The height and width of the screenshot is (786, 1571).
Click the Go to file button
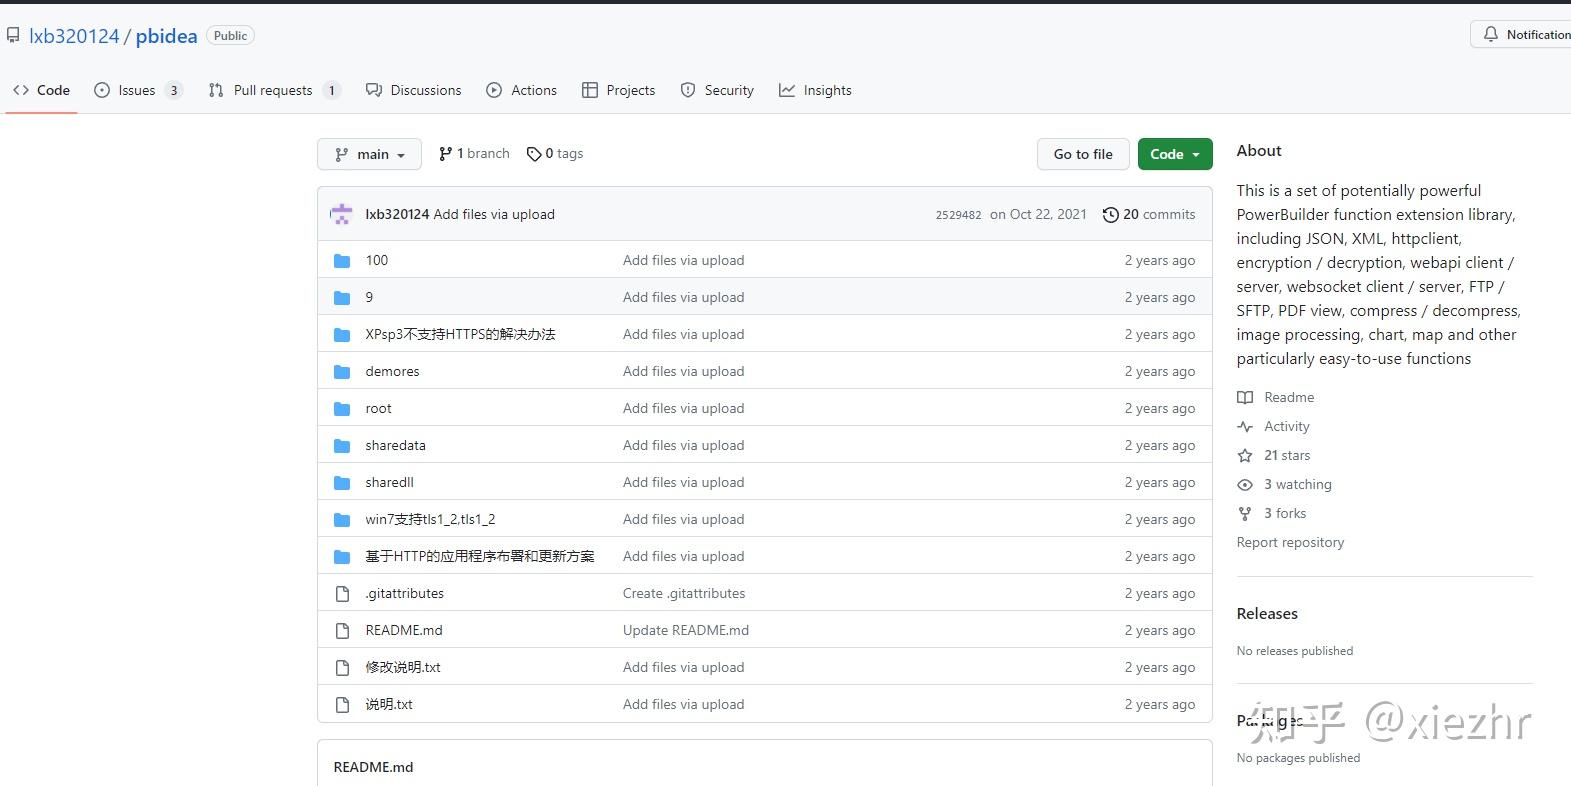pyautogui.click(x=1083, y=154)
